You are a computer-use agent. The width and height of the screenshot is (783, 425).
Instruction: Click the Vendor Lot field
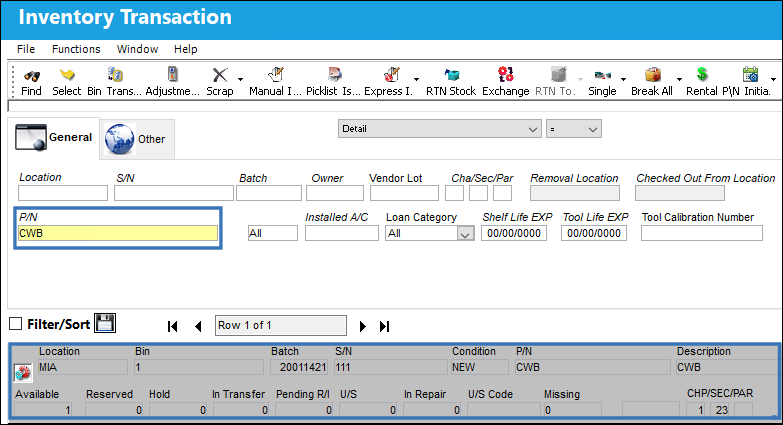point(404,193)
